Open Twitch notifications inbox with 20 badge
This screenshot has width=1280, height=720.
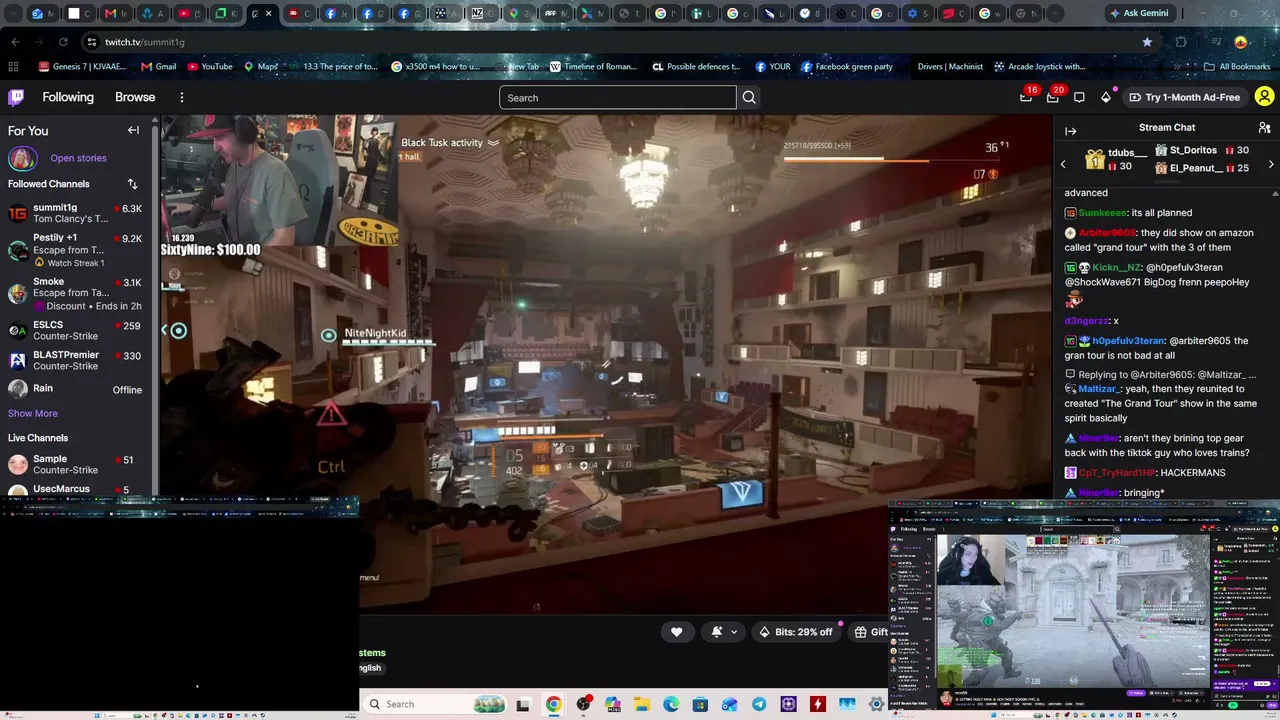point(1053,97)
